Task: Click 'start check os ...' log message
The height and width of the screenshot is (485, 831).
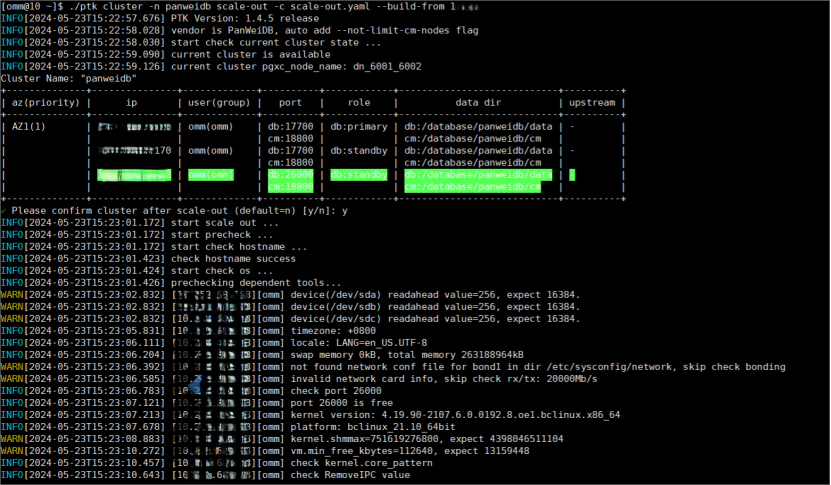Action: [222, 271]
